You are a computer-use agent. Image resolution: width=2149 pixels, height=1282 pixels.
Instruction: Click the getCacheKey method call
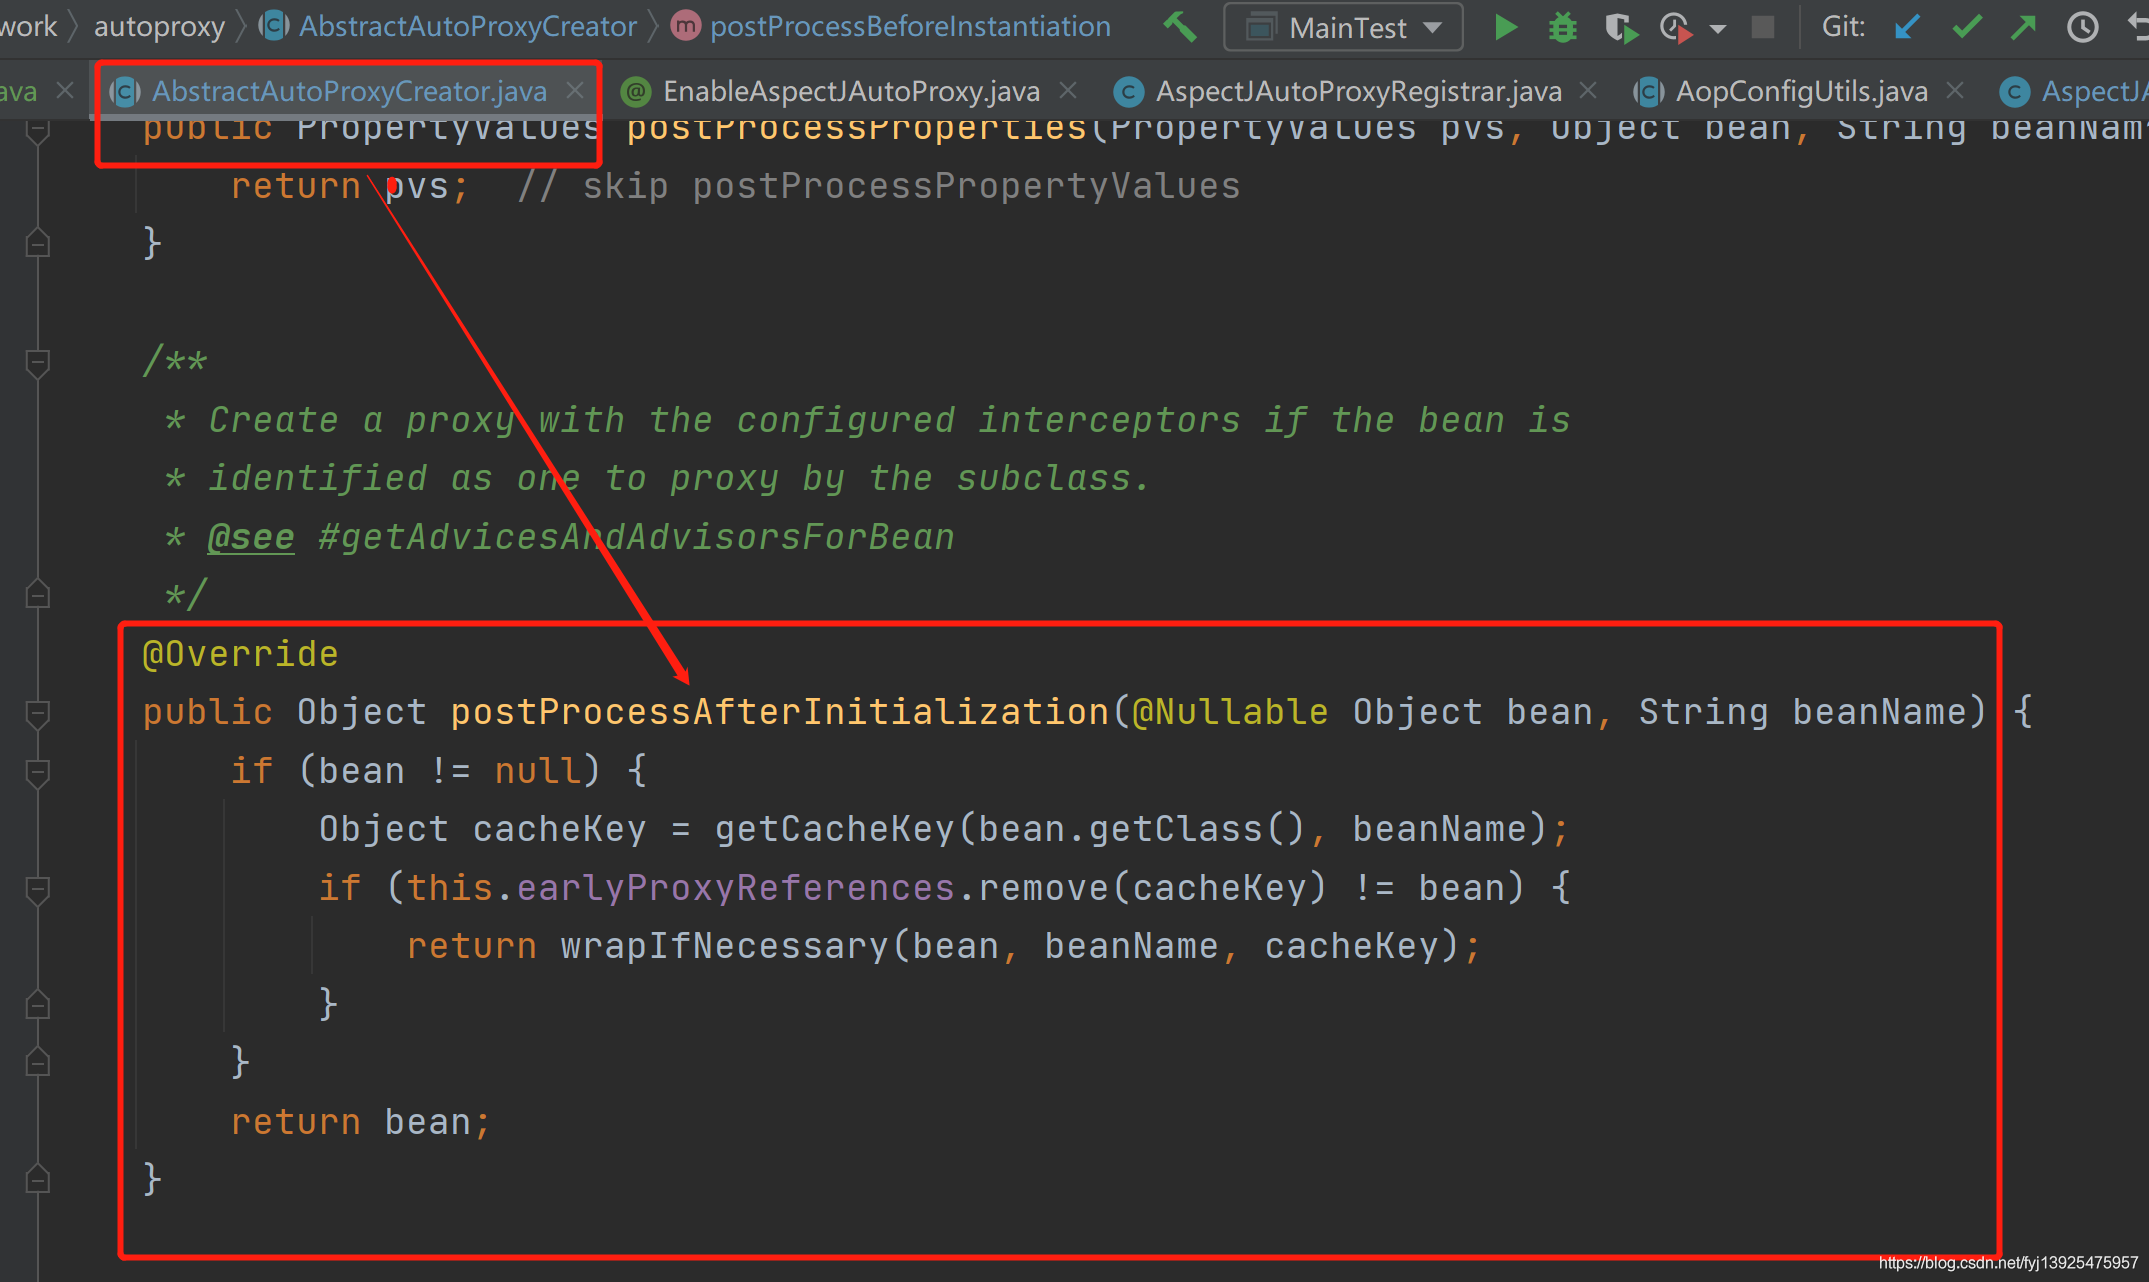tap(834, 829)
